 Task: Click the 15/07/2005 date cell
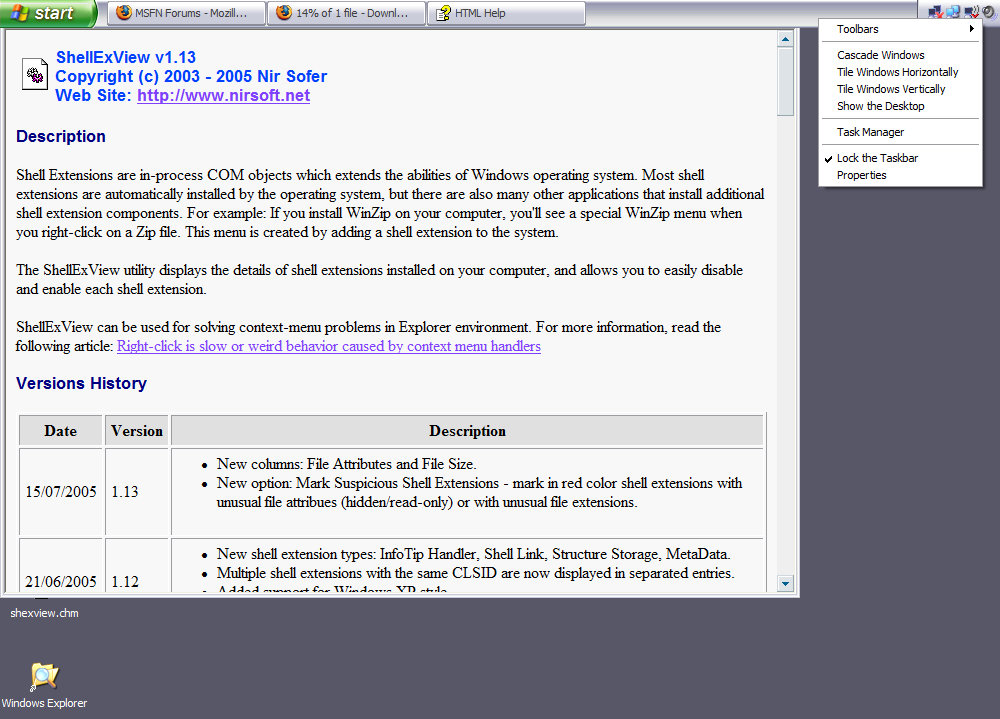61,492
